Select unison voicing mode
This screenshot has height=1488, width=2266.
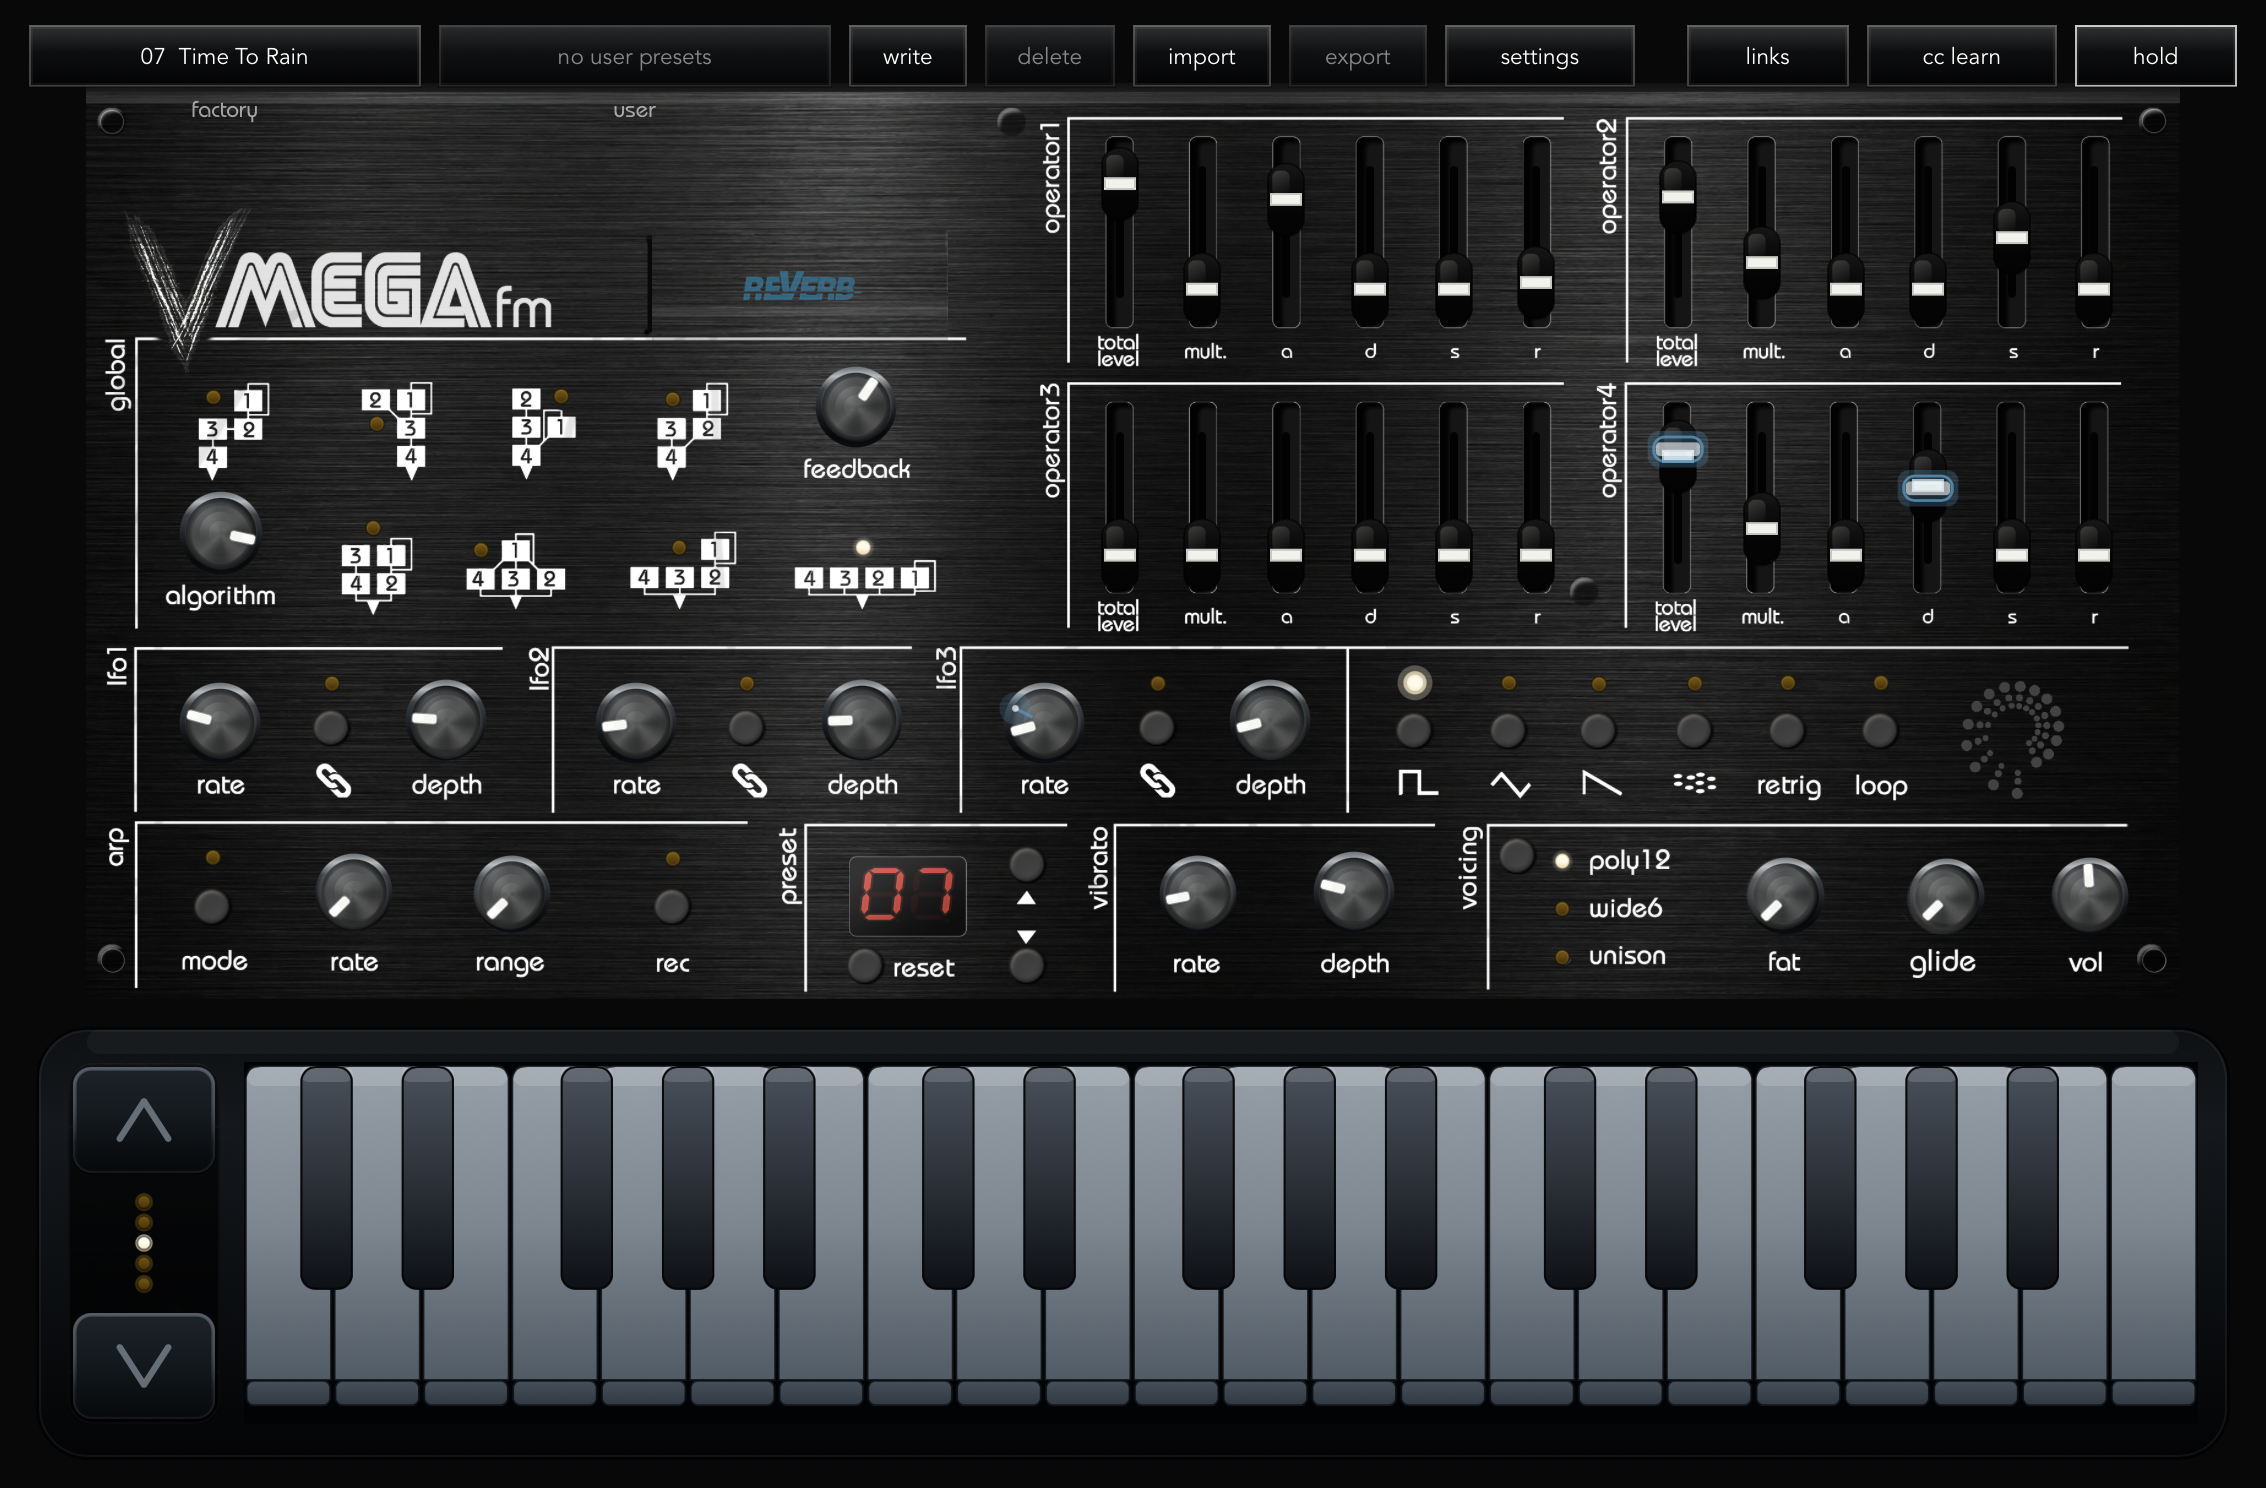point(1627,956)
